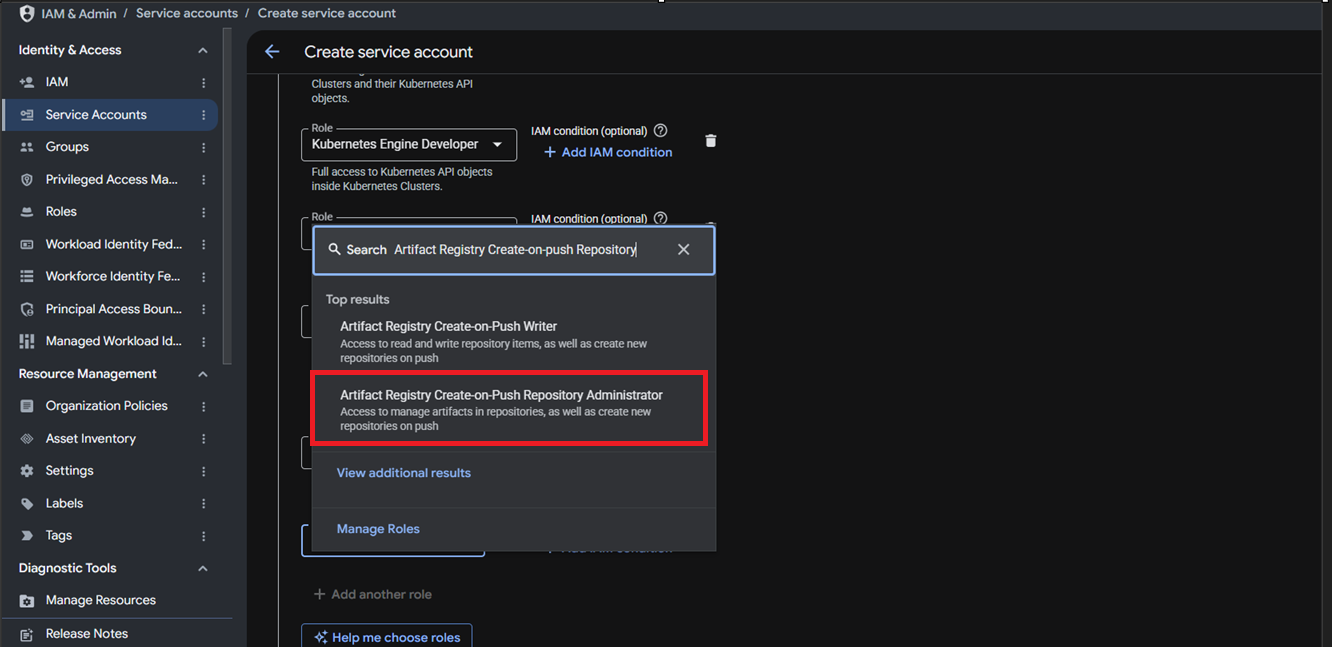Click the Labels tag icon
The height and width of the screenshot is (647, 1332).
click(x=27, y=504)
